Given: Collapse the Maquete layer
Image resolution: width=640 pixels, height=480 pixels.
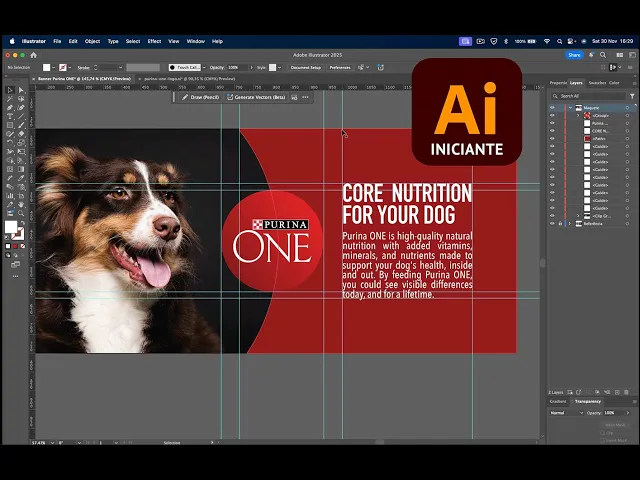Looking at the screenshot, I should pyautogui.click(x=570, y=108).
